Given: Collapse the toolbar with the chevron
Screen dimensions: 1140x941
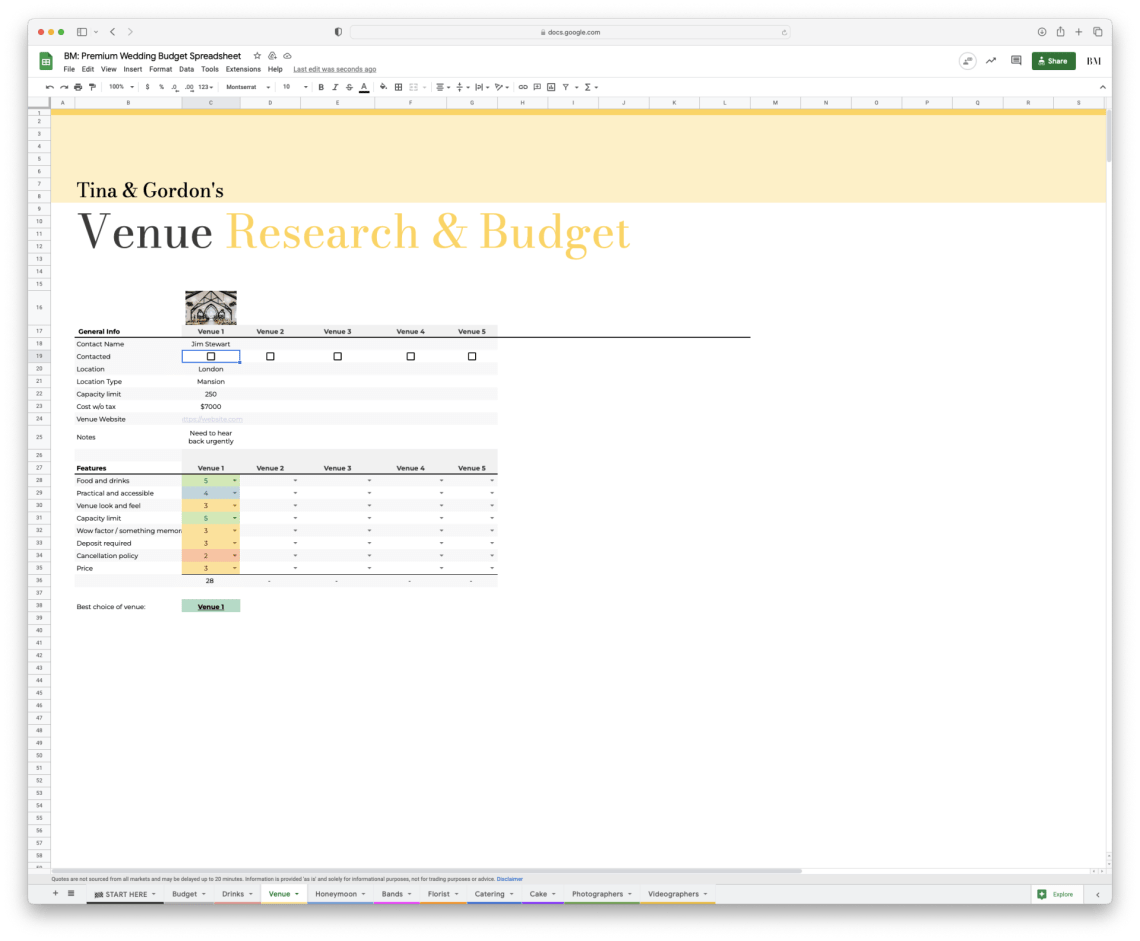Looking at the screenshot, I should [x=1102, y=87].
